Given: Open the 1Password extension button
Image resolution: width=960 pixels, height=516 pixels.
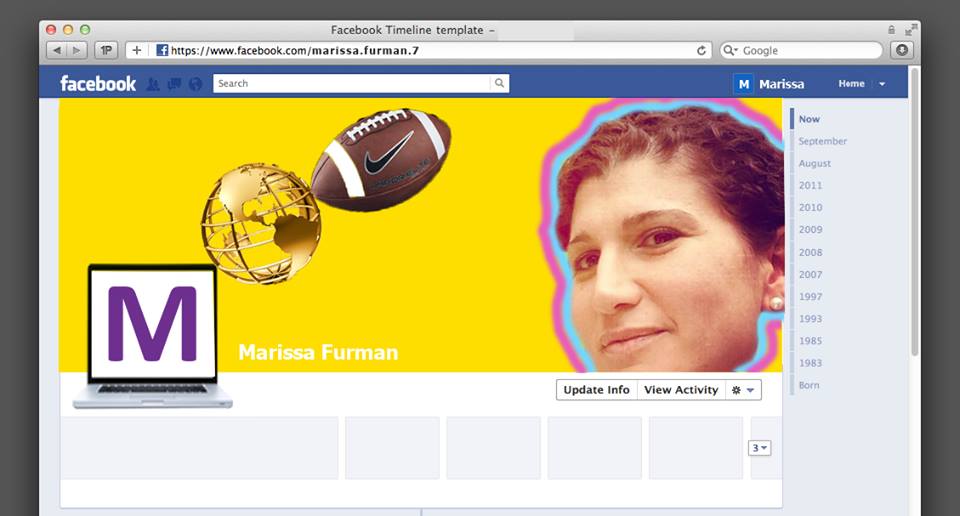Looking at the screenshot, I should tap(106, 50).
